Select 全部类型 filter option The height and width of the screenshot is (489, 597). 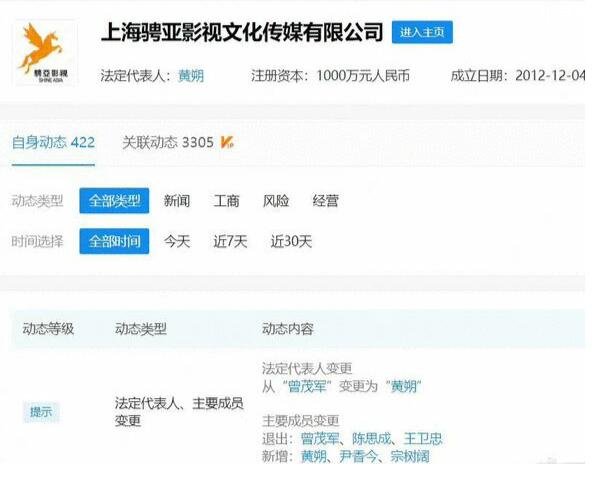click(x=114, y=201)
